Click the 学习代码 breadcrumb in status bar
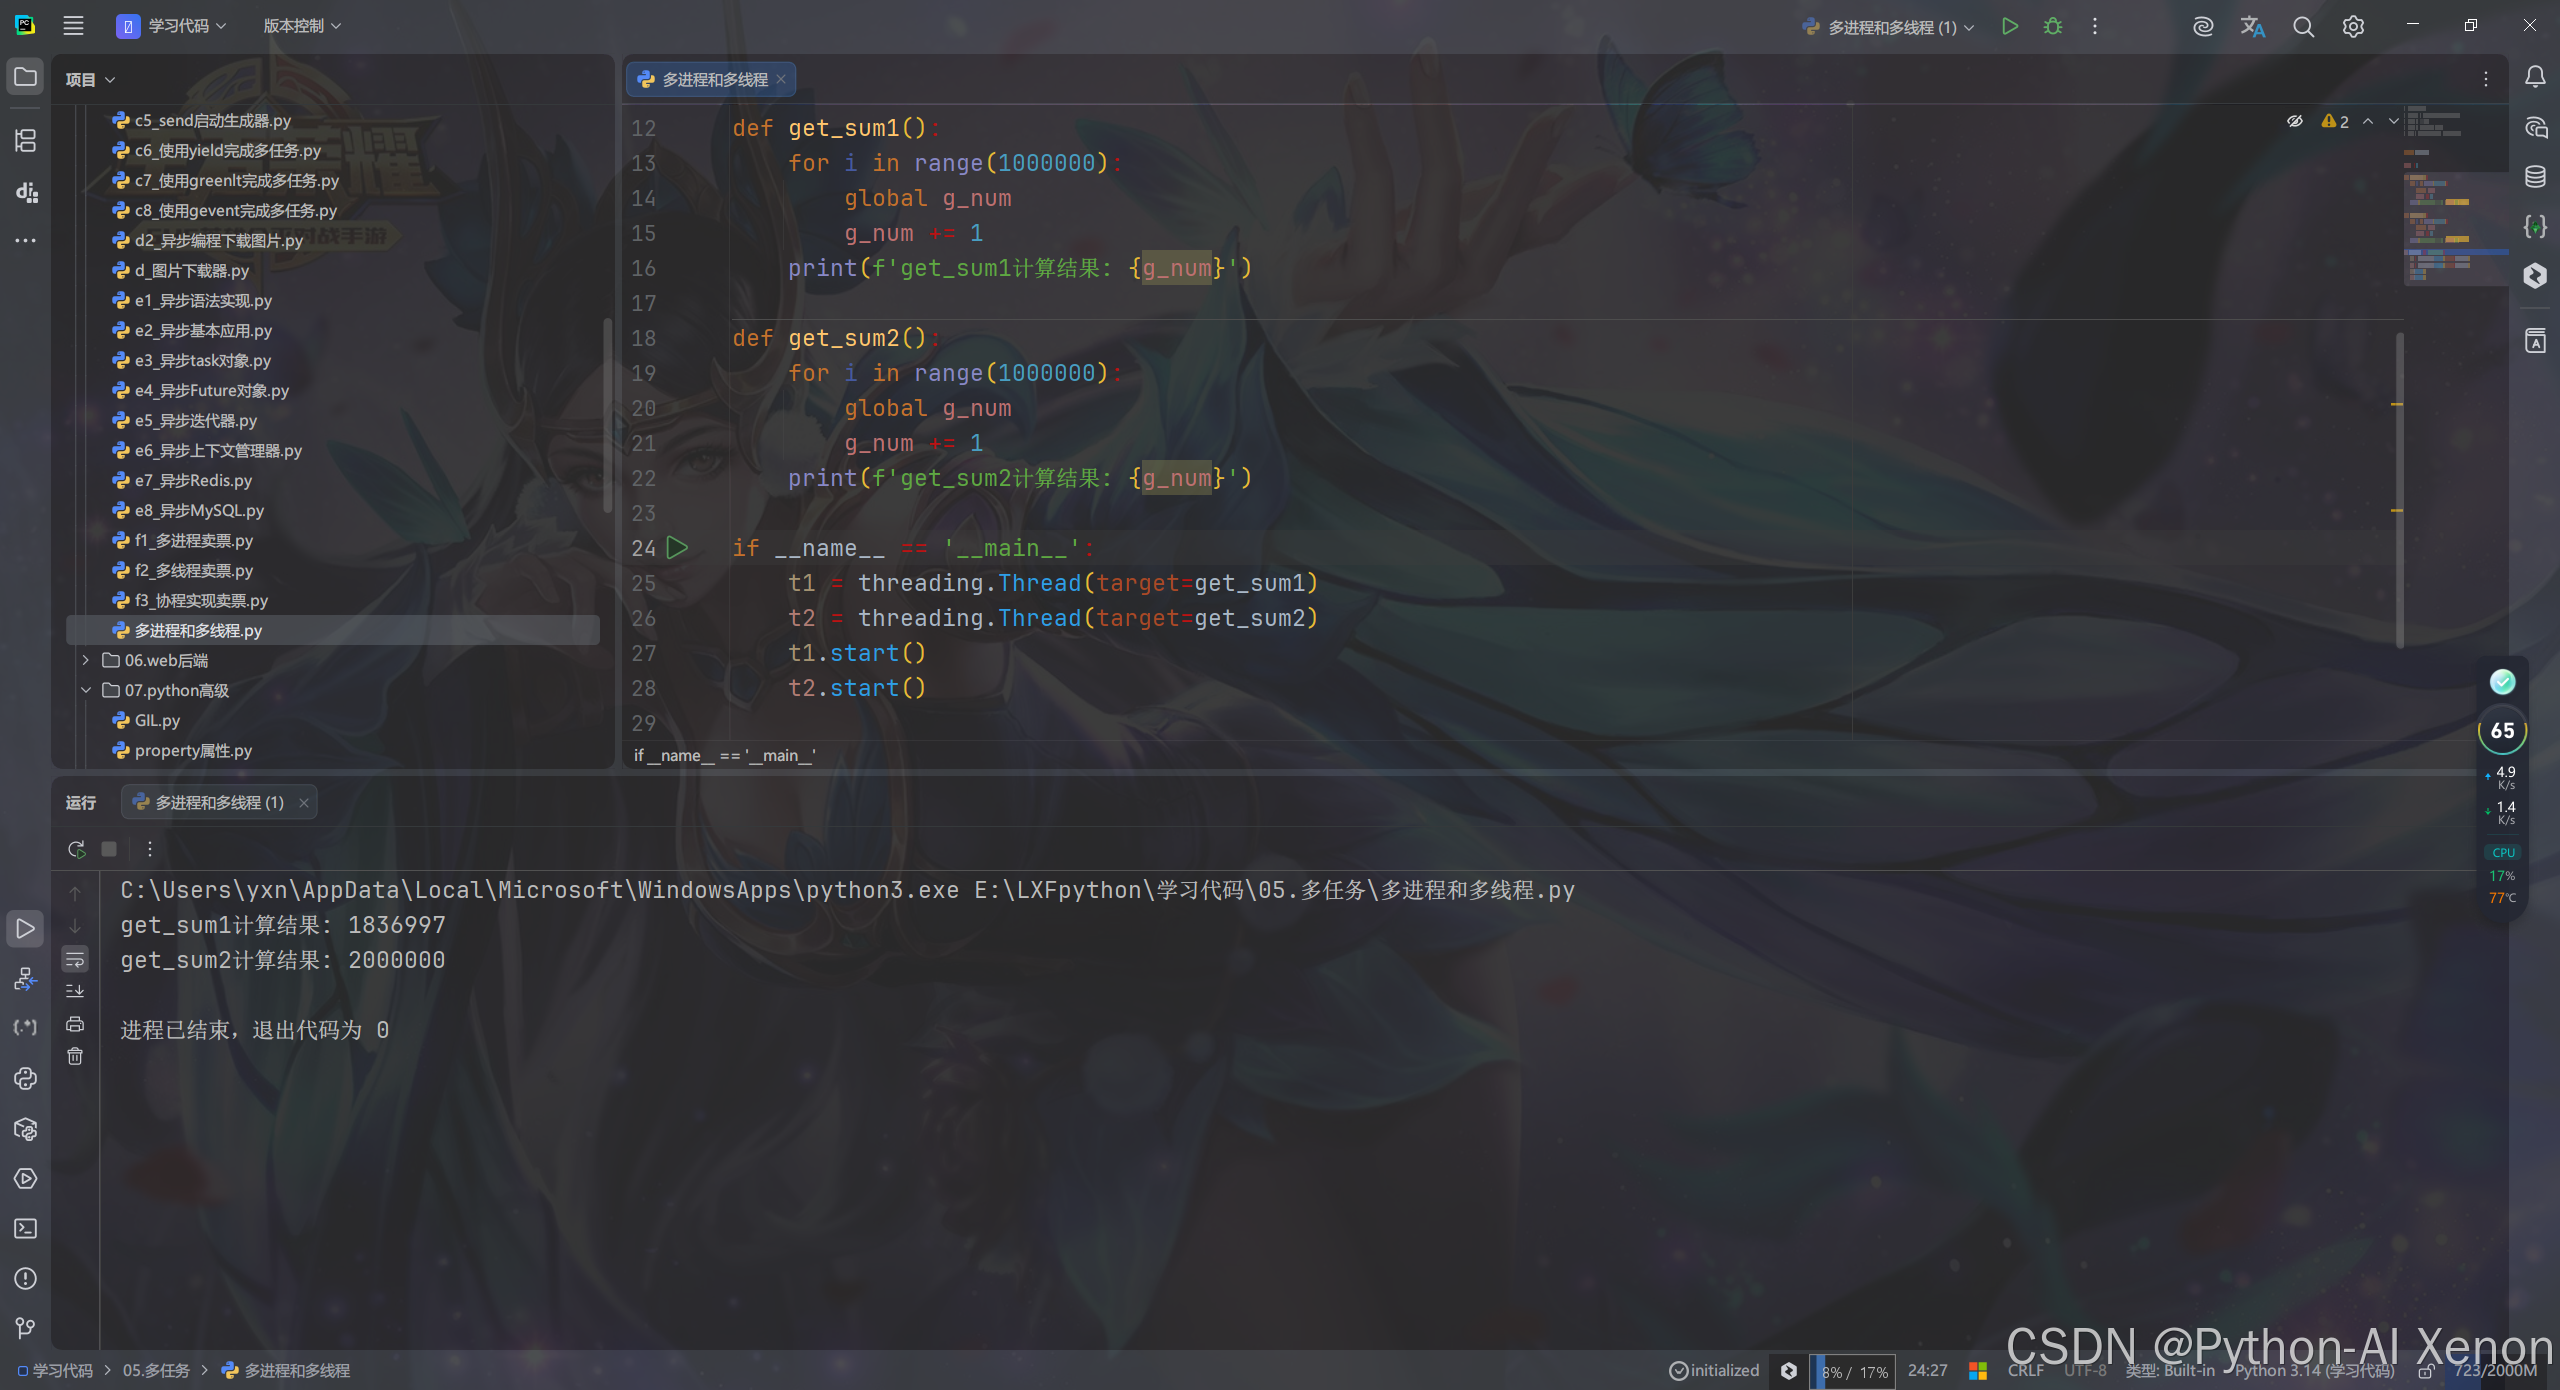This screenshot has width=2560, height=1390. (x=55, y=1371)
